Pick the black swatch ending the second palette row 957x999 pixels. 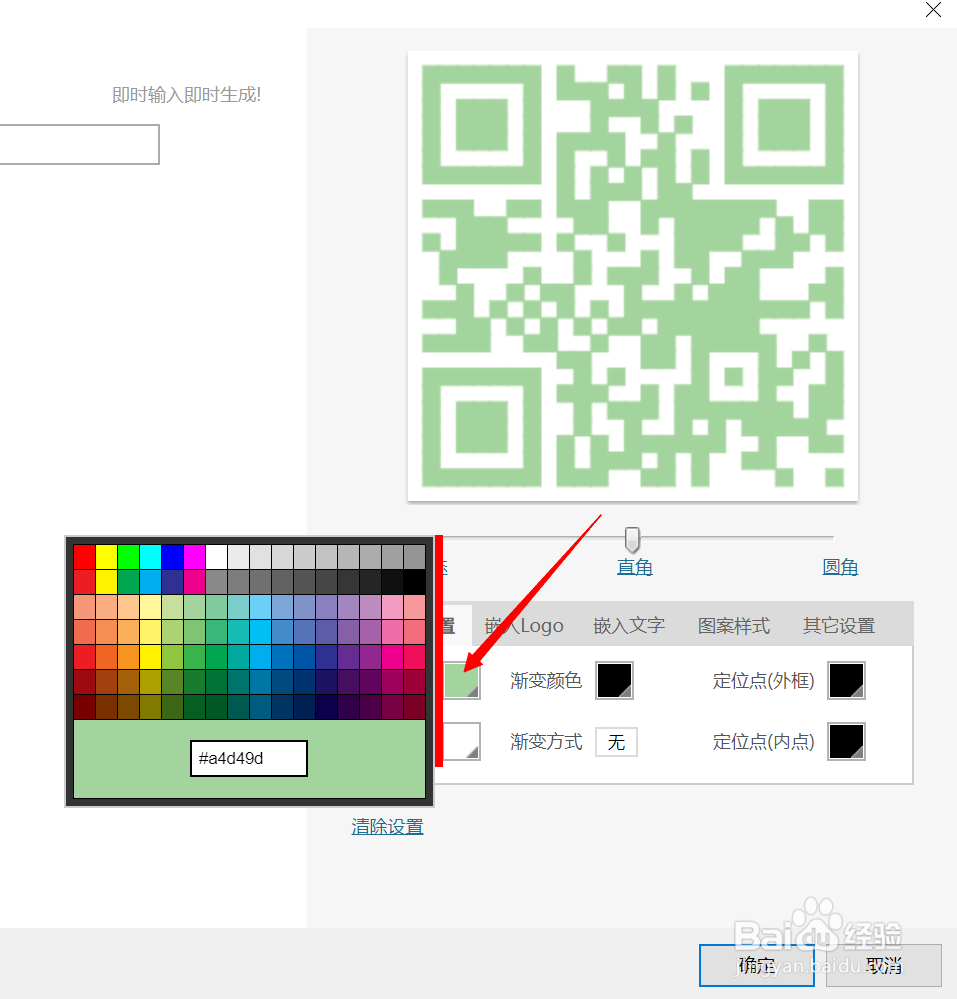pyautogui.click(x=414, y=582)
